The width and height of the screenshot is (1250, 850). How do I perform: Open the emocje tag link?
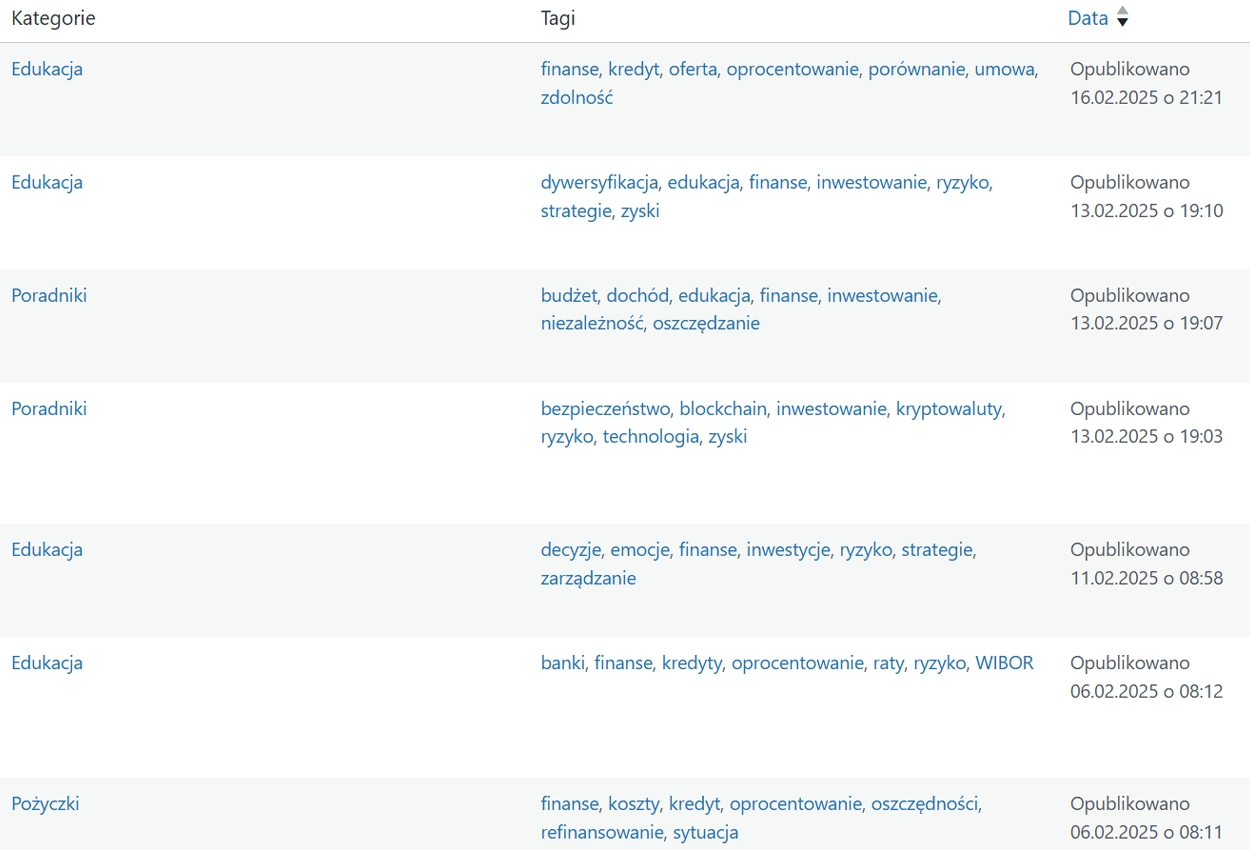640,550
